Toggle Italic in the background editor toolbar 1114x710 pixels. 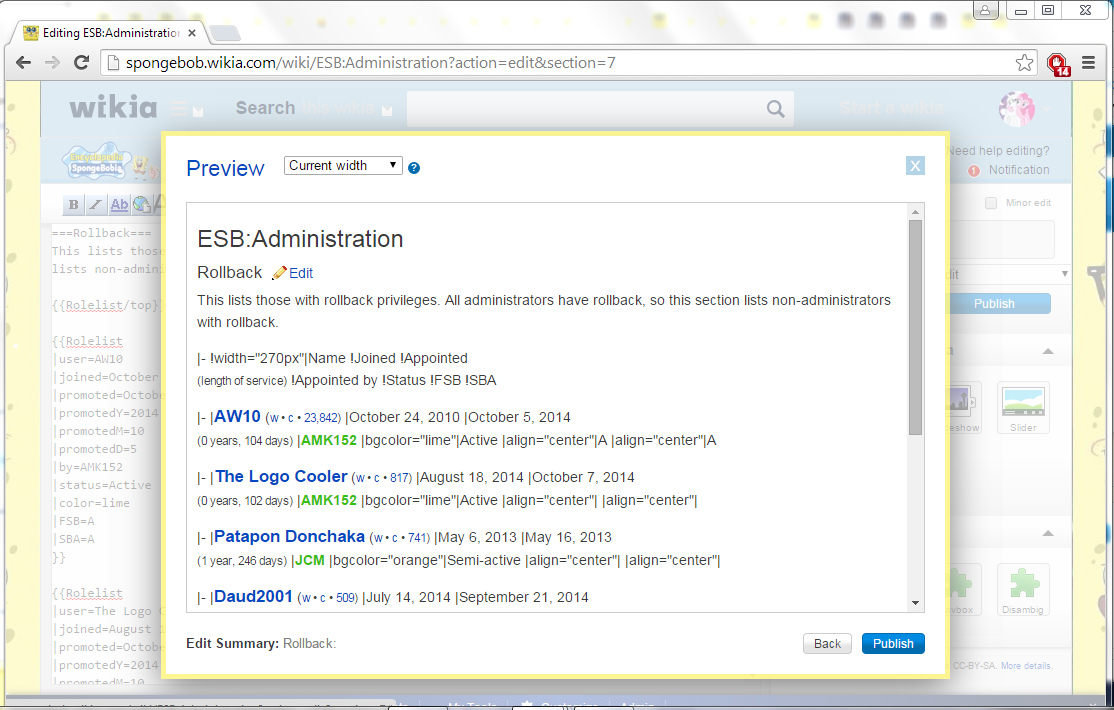coord(95,205)
